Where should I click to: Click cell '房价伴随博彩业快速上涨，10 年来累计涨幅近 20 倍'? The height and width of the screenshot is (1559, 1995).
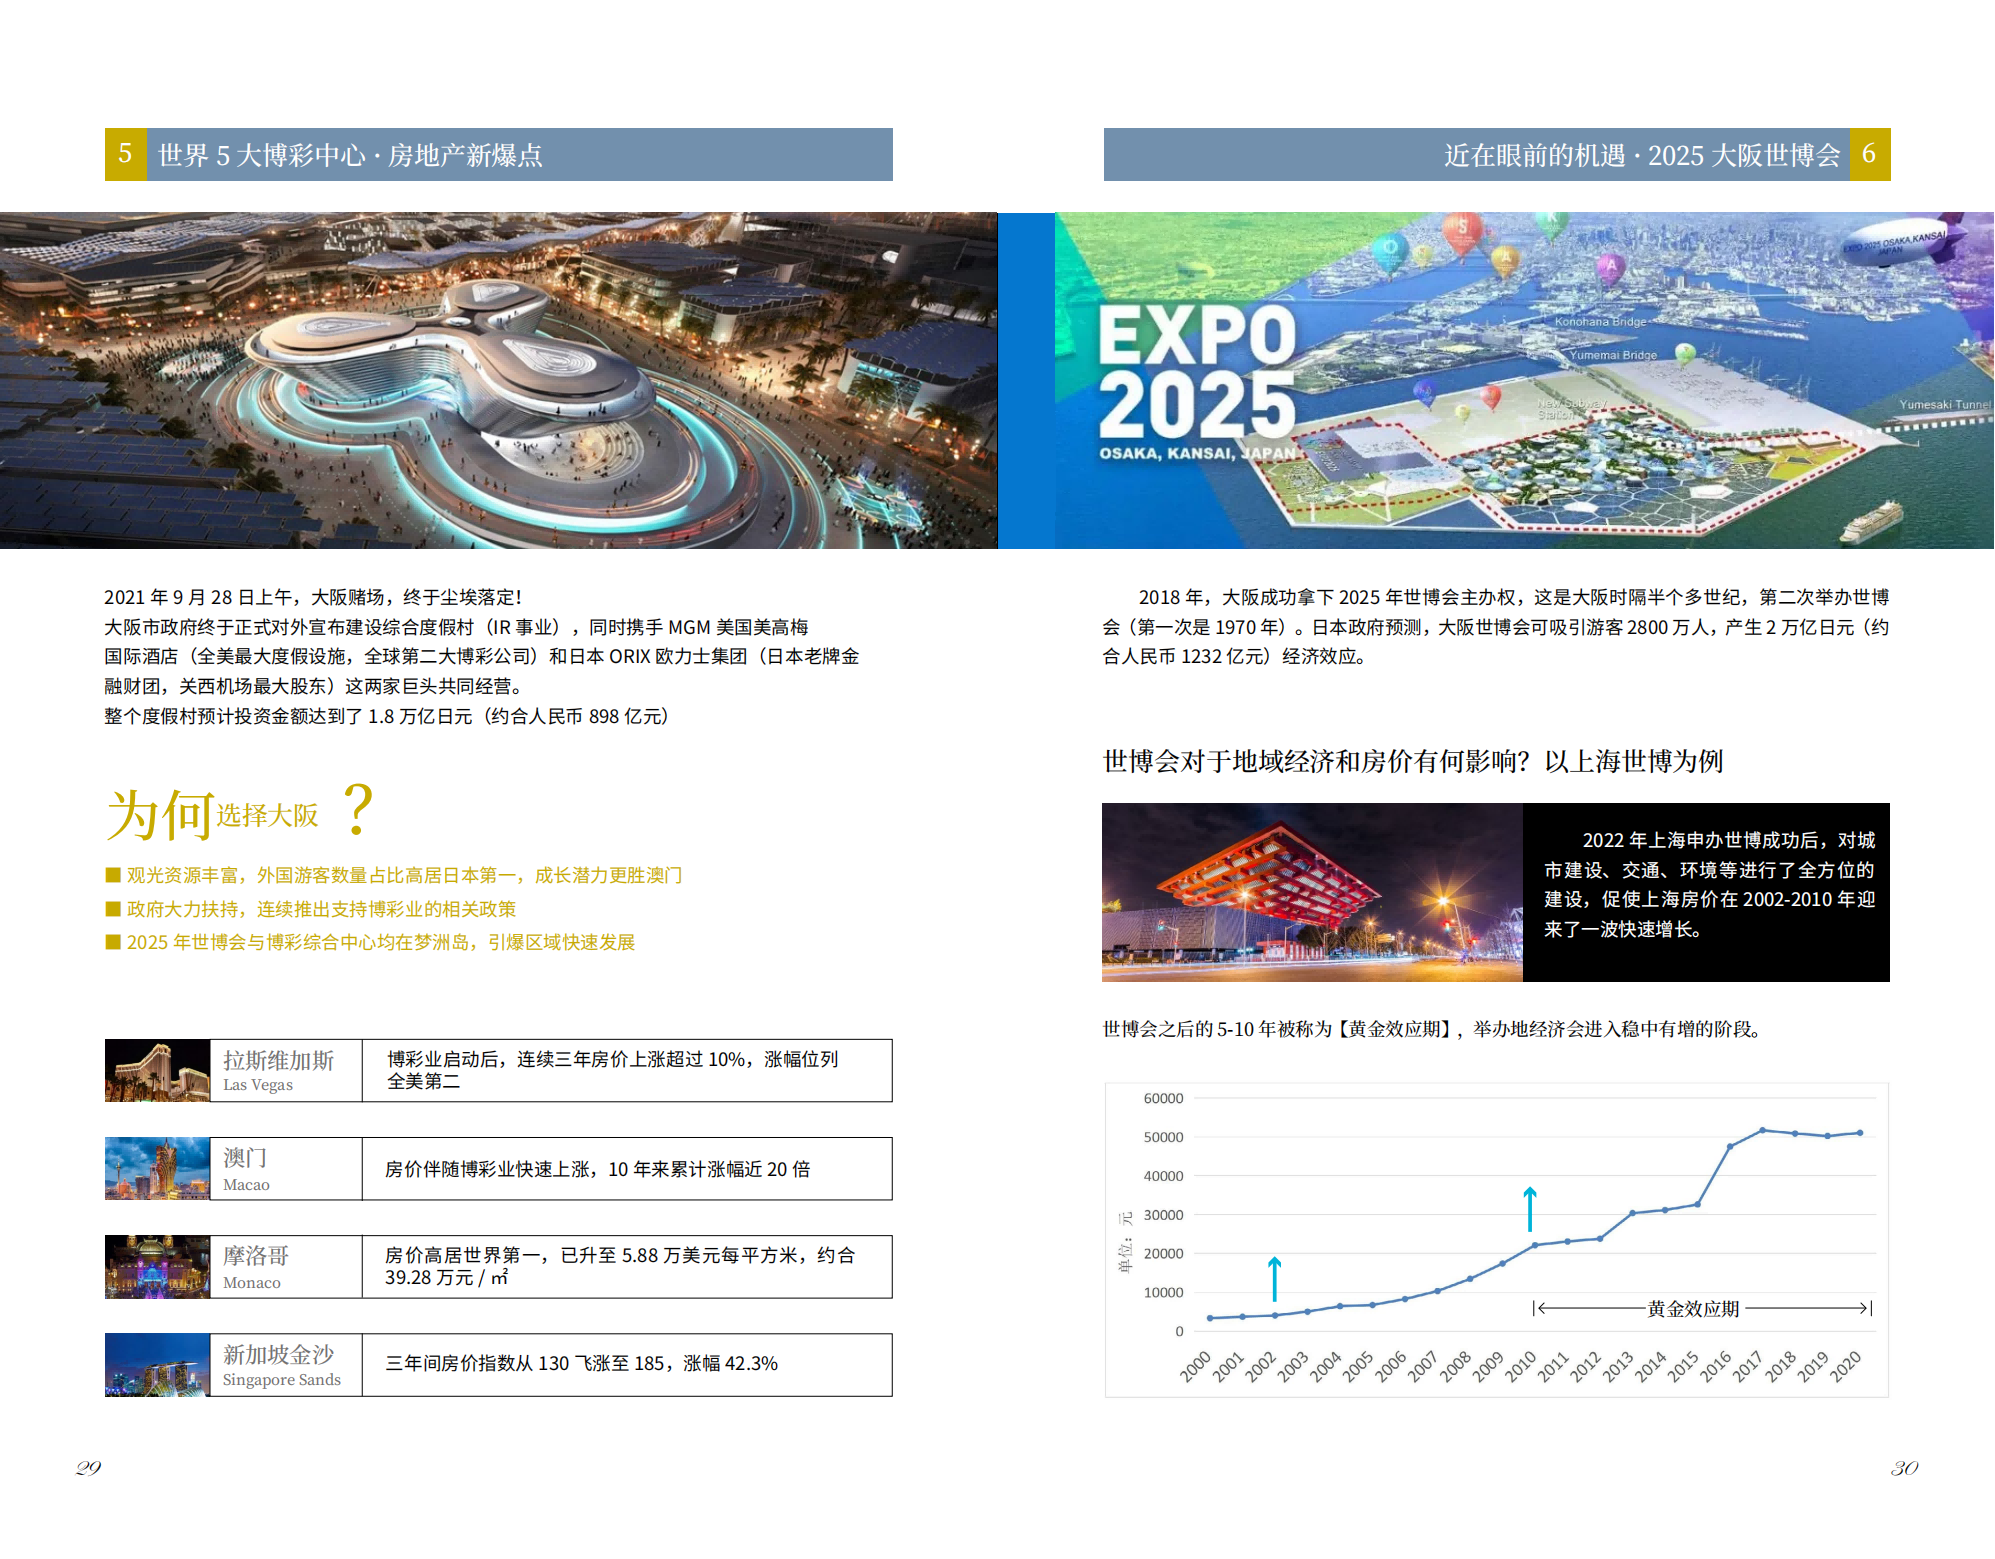[627, 1168]
